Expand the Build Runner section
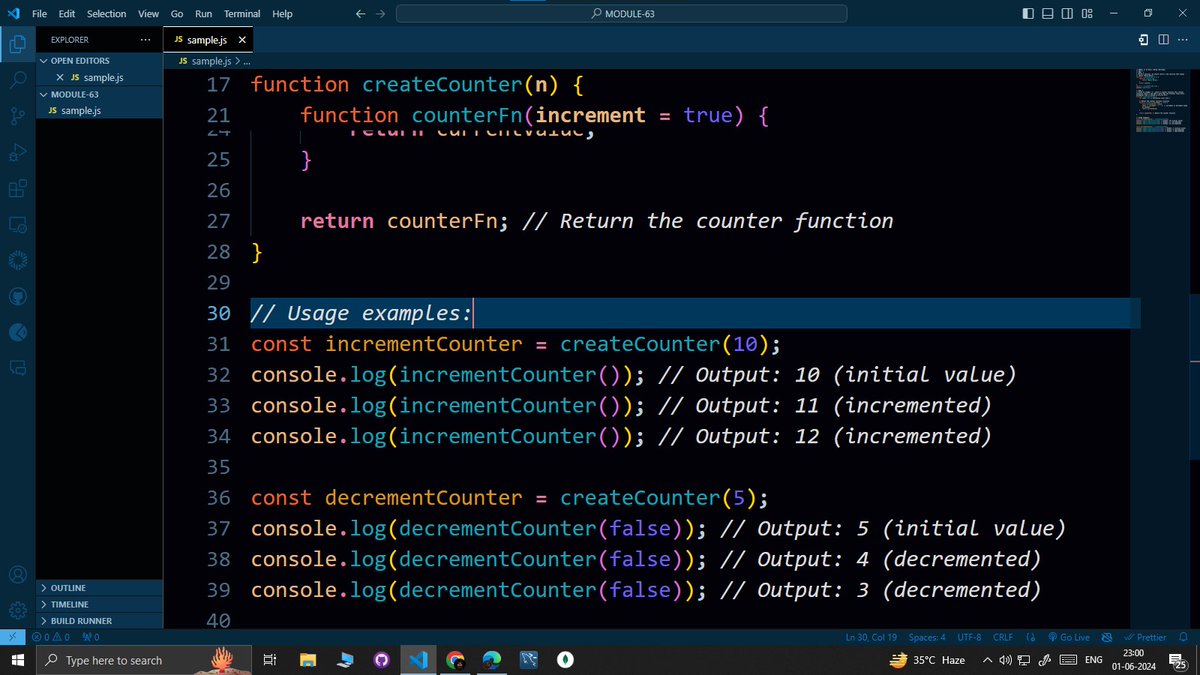The image size is (1200, 675). 100,621
